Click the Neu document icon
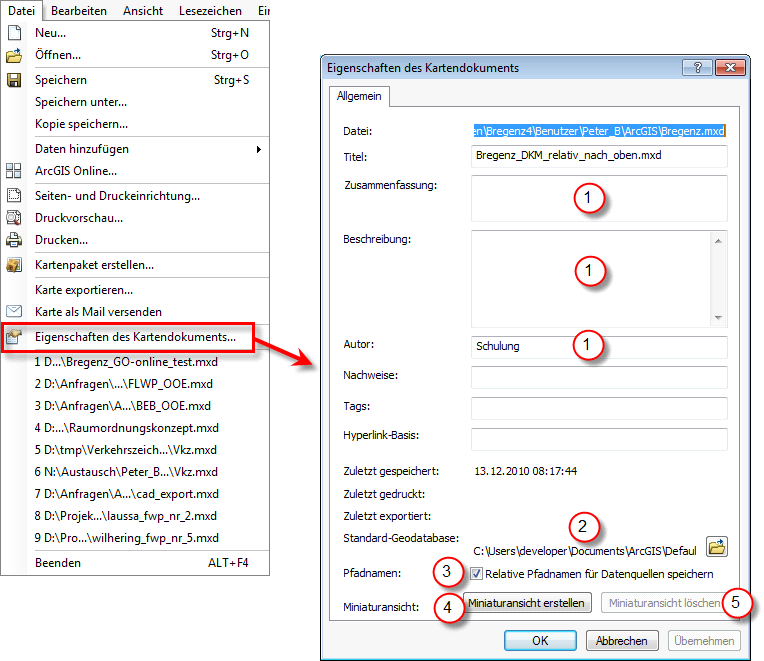Viewport: 764px width, 661px height. tap(14, 33)
